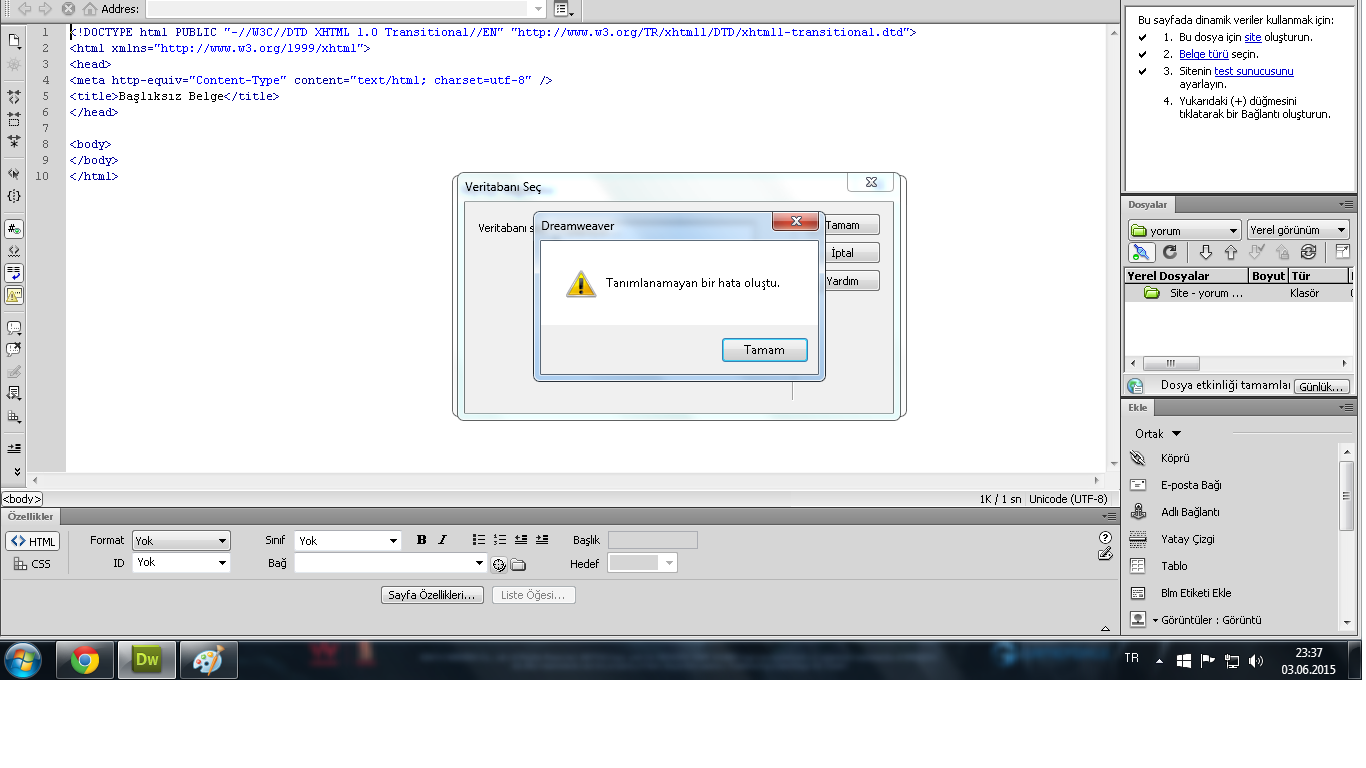Toggle syntax error alerts icon

[x=14, y=295]
